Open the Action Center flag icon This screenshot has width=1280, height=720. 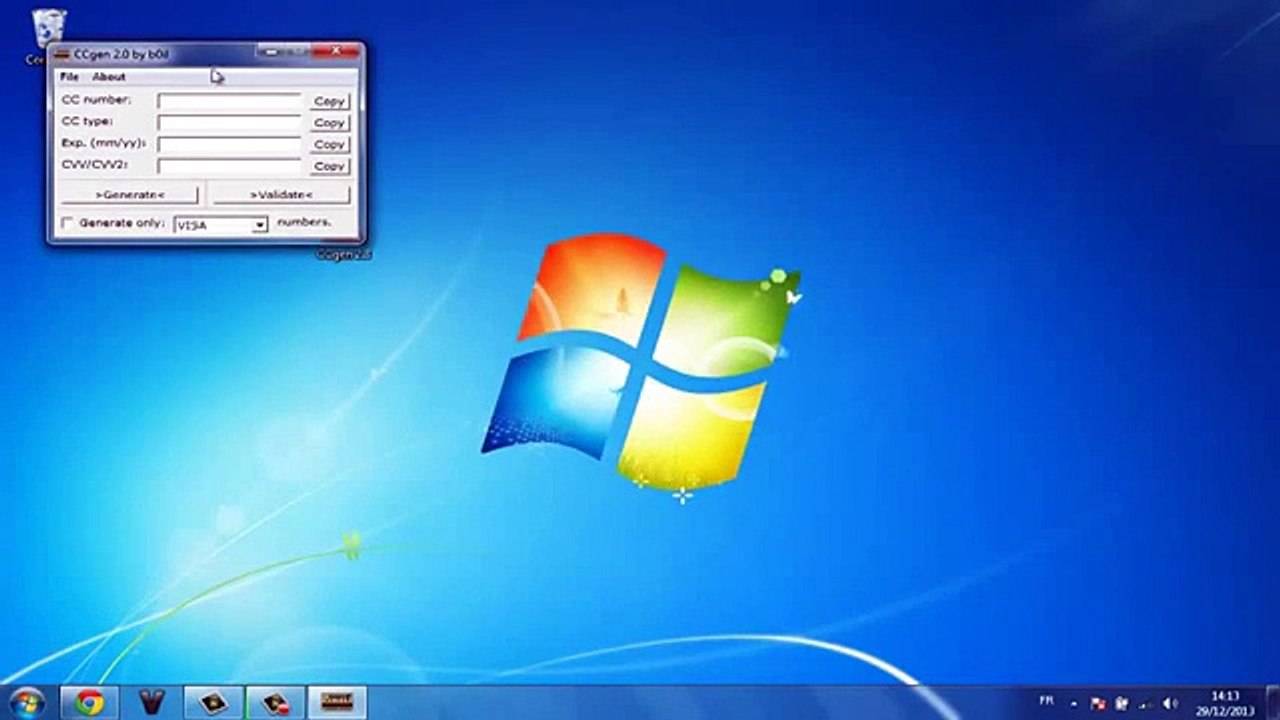[x=1098, y=703]
